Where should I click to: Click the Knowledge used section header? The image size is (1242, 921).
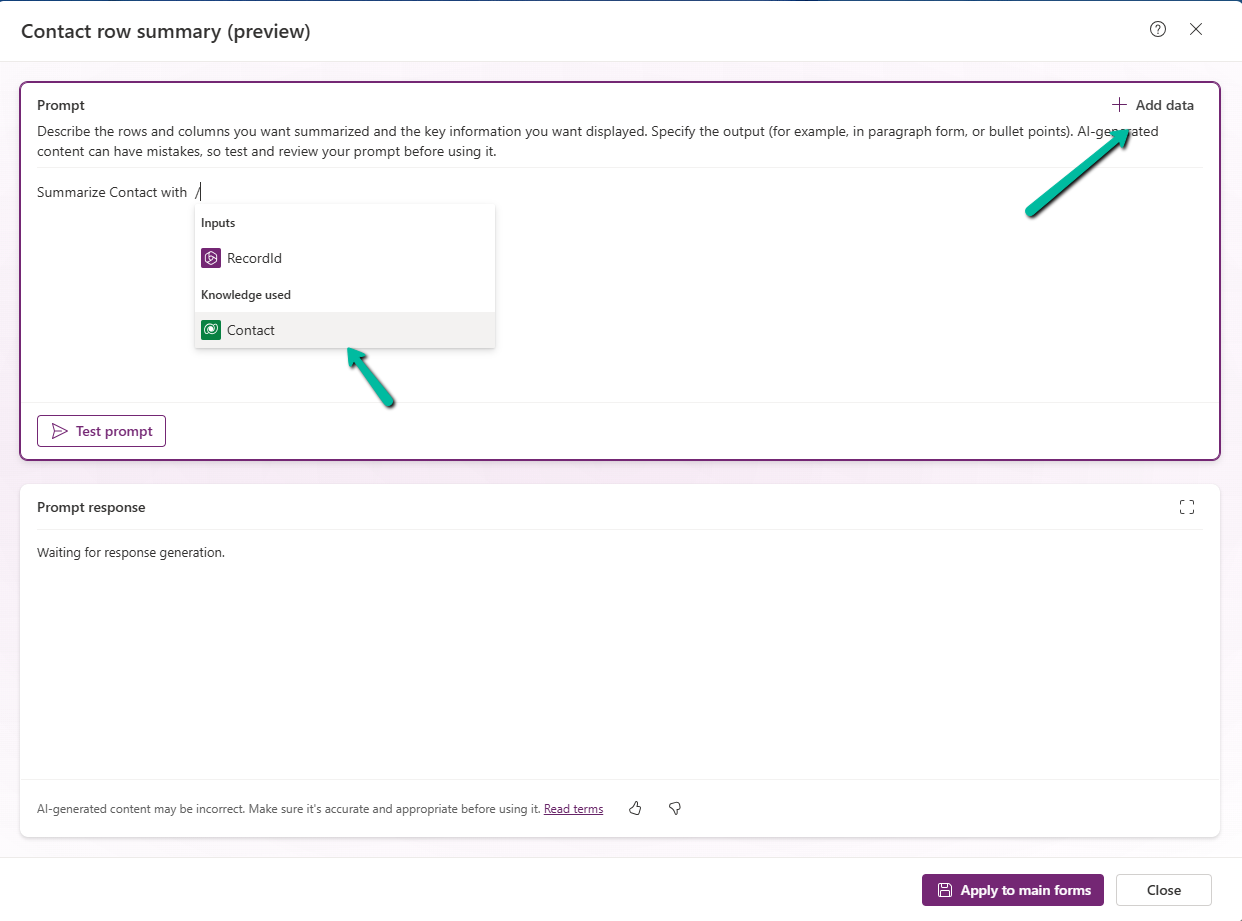[x=246, y=294]
